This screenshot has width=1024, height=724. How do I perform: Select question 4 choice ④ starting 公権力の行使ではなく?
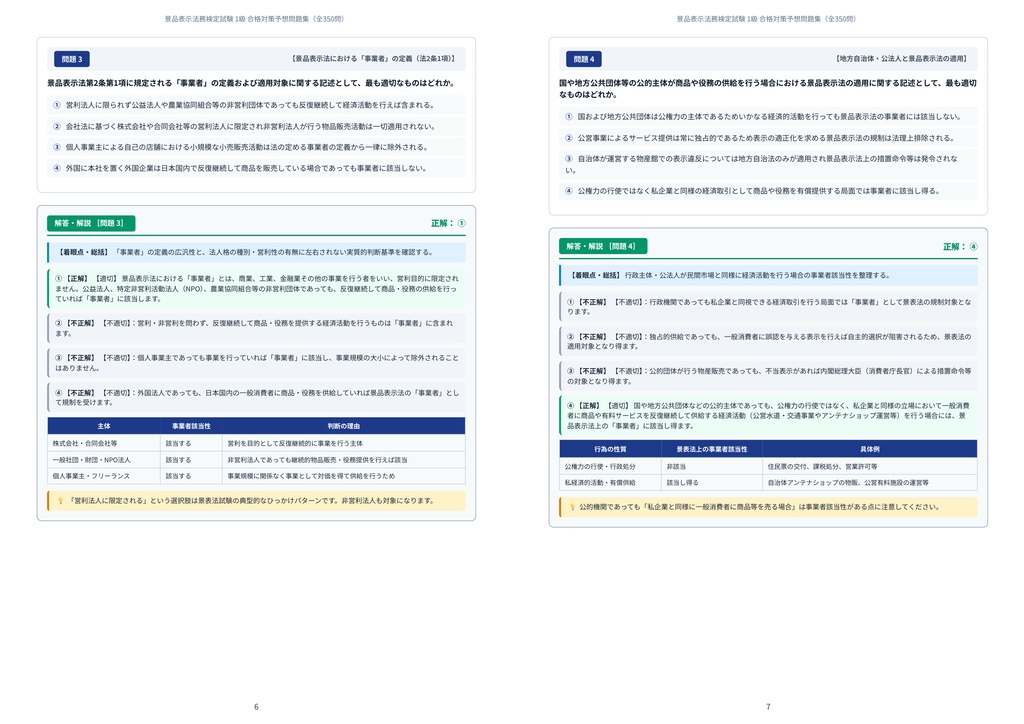pyautogui.click(x=768, y=191)
